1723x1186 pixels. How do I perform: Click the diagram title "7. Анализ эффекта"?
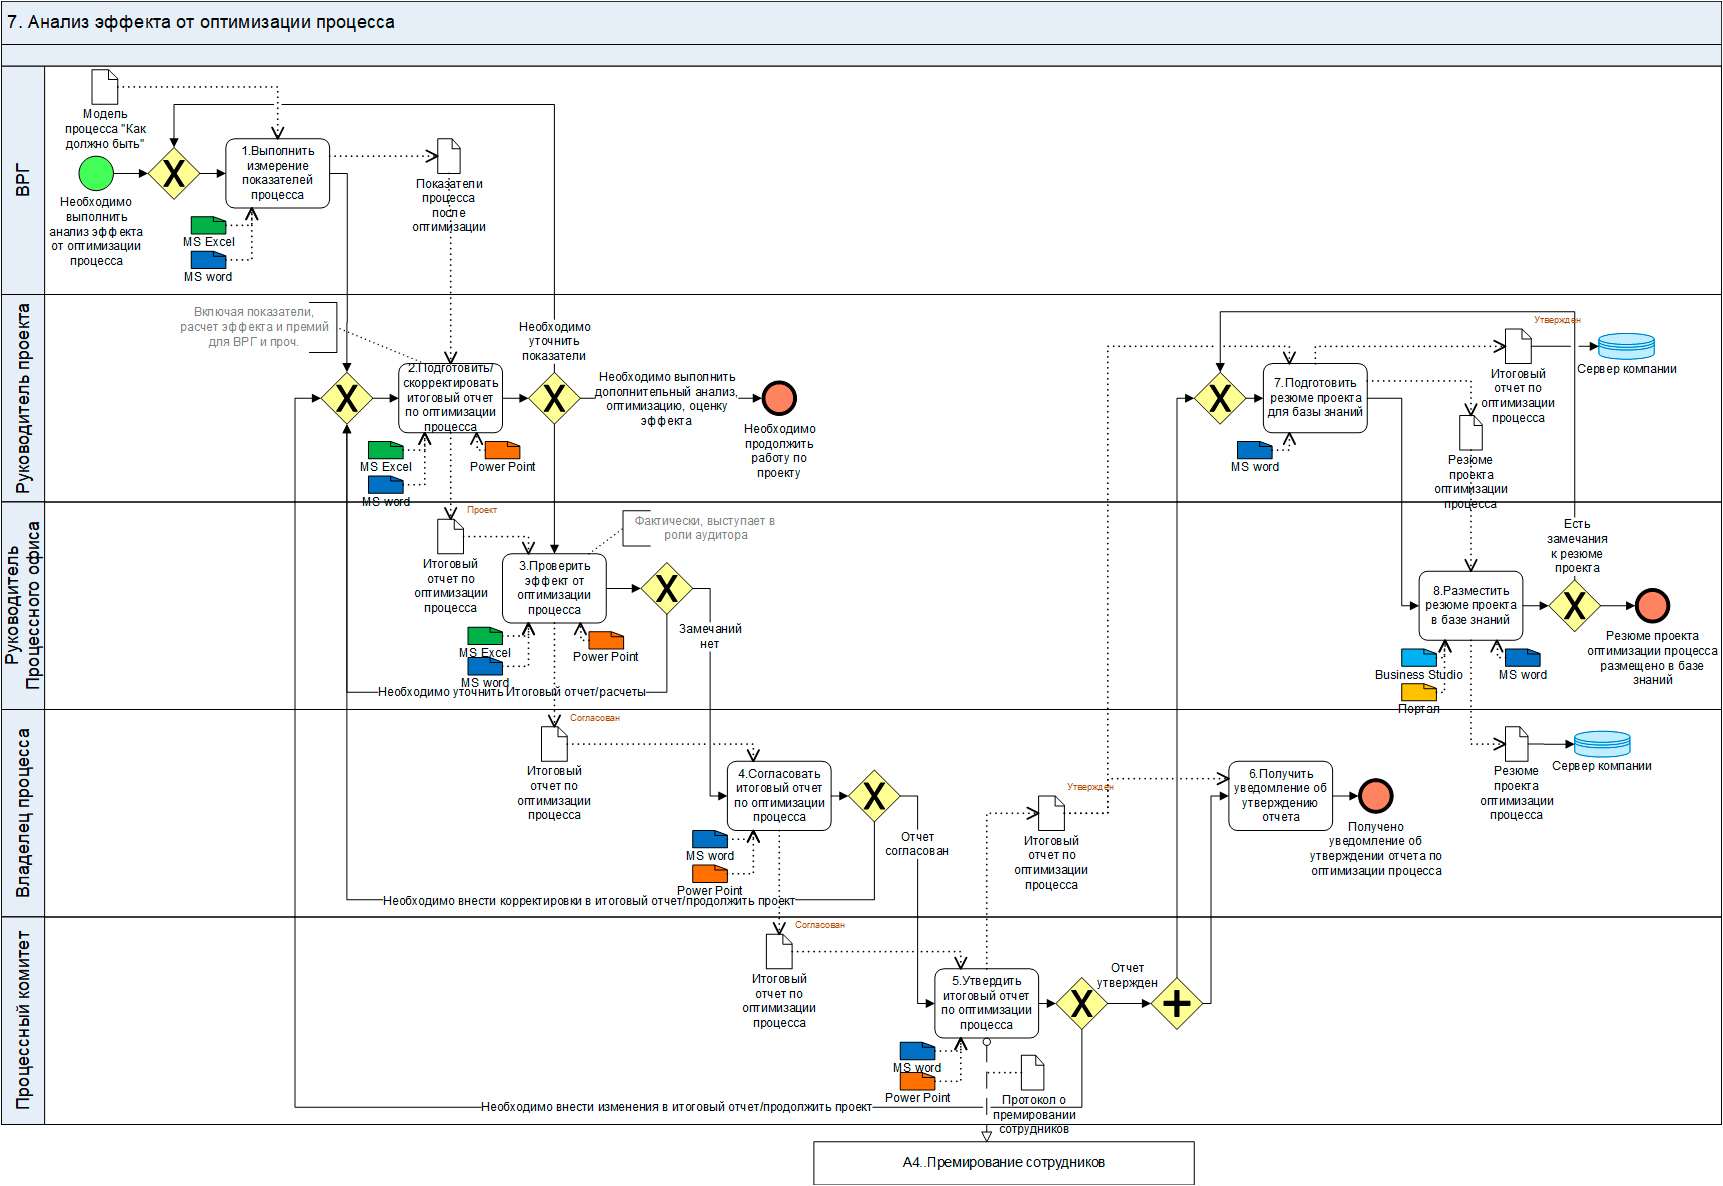click(x=201, y=22)
